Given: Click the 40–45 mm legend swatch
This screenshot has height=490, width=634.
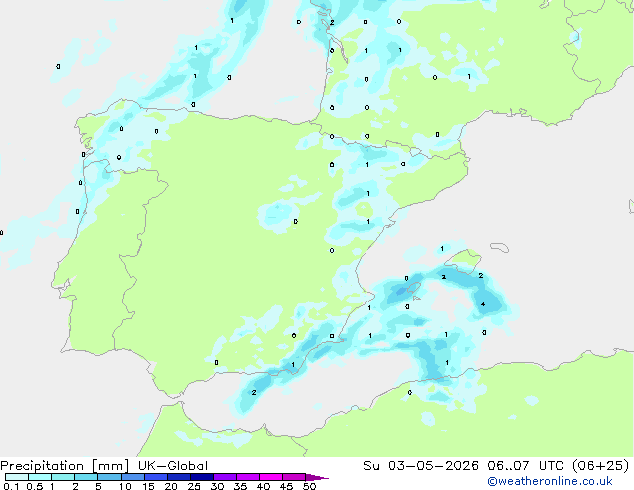Looking at the screenshot, I should [x=271, y=477].
